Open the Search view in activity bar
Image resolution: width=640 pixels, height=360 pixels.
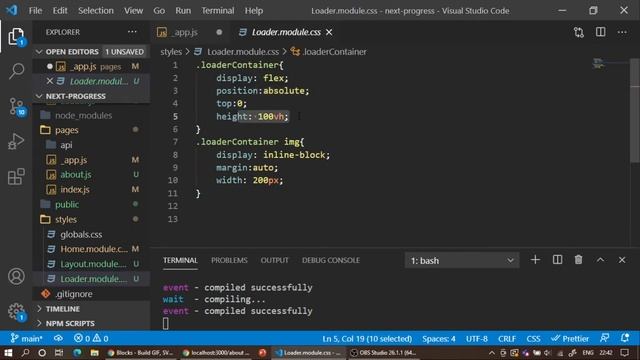(16, 71)
